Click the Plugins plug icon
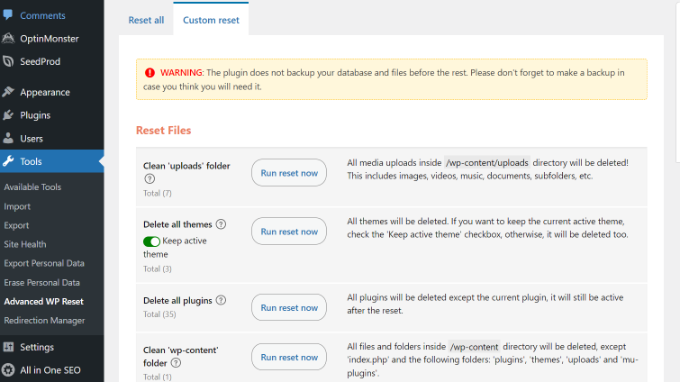Screen dimensions: 680x382 pos(8,115)
